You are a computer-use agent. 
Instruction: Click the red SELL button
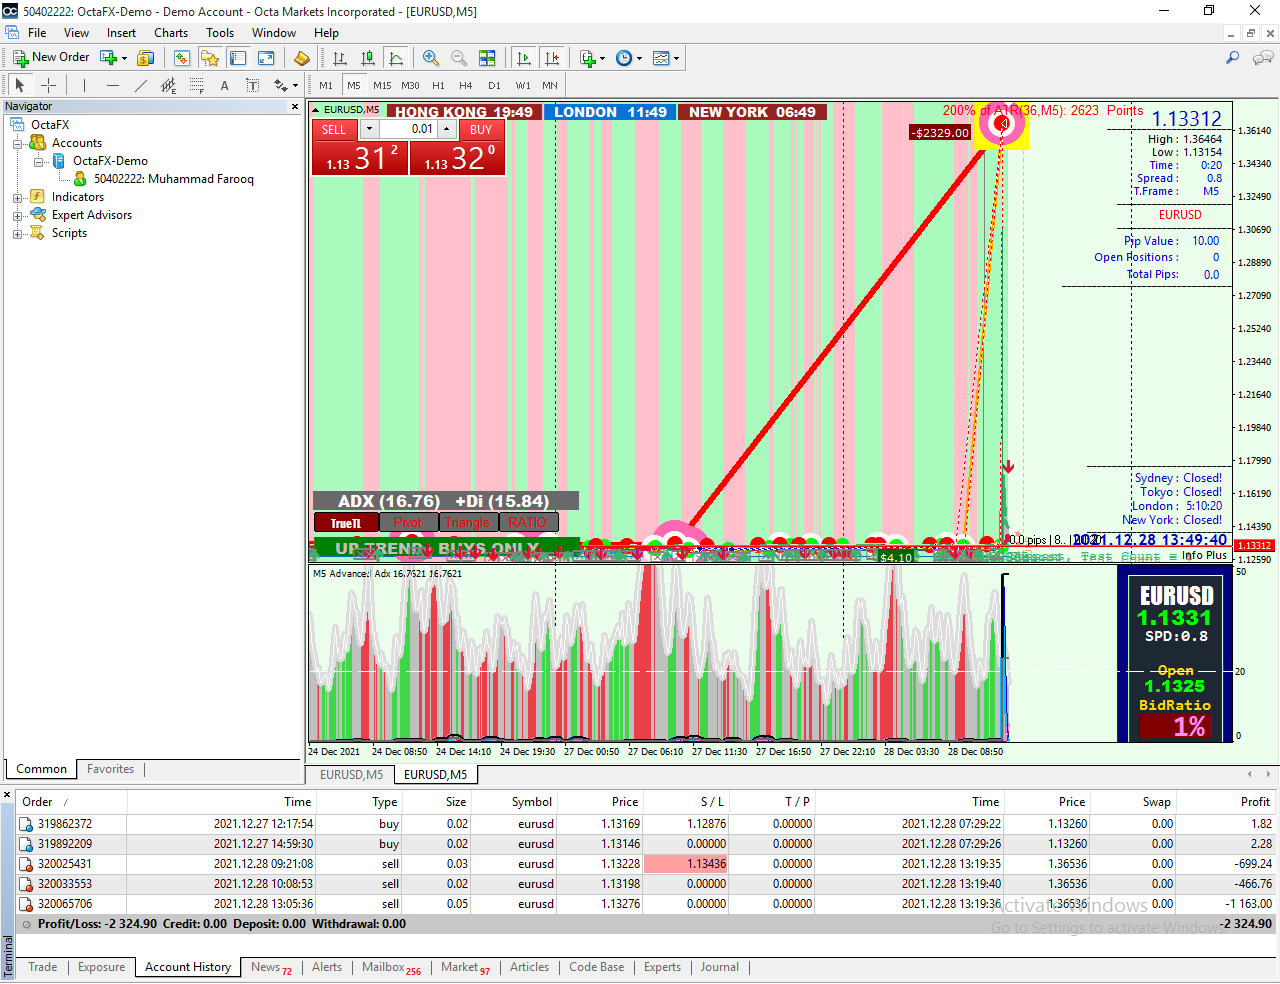click(x=334, y=130)
